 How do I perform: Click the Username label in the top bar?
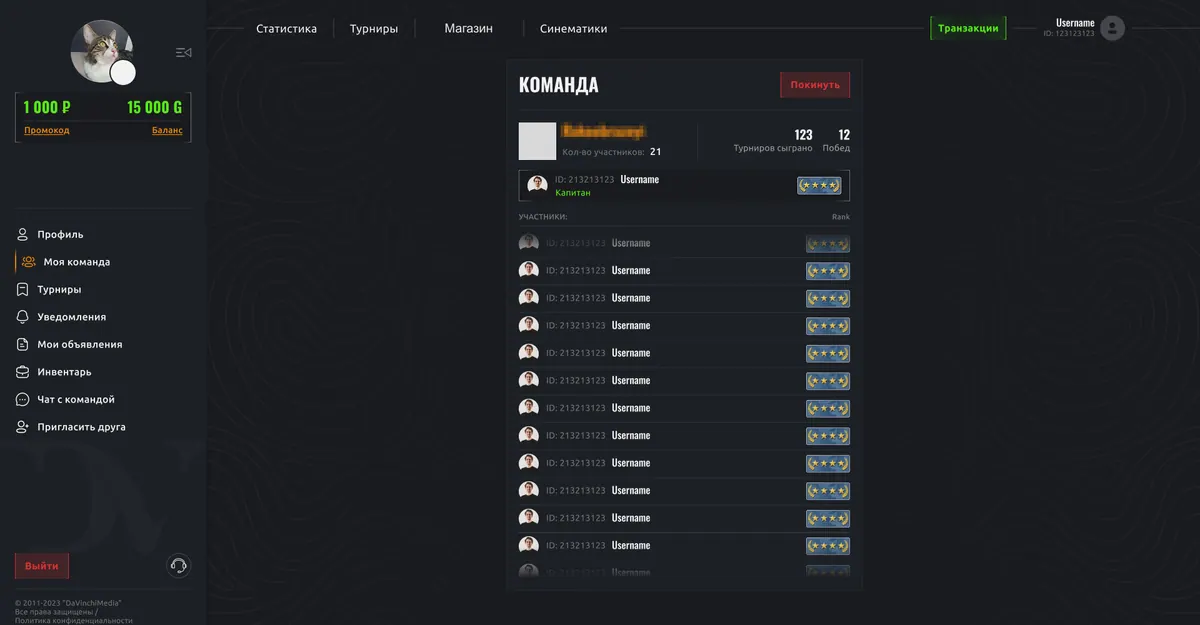click(x=1075, y=22)
